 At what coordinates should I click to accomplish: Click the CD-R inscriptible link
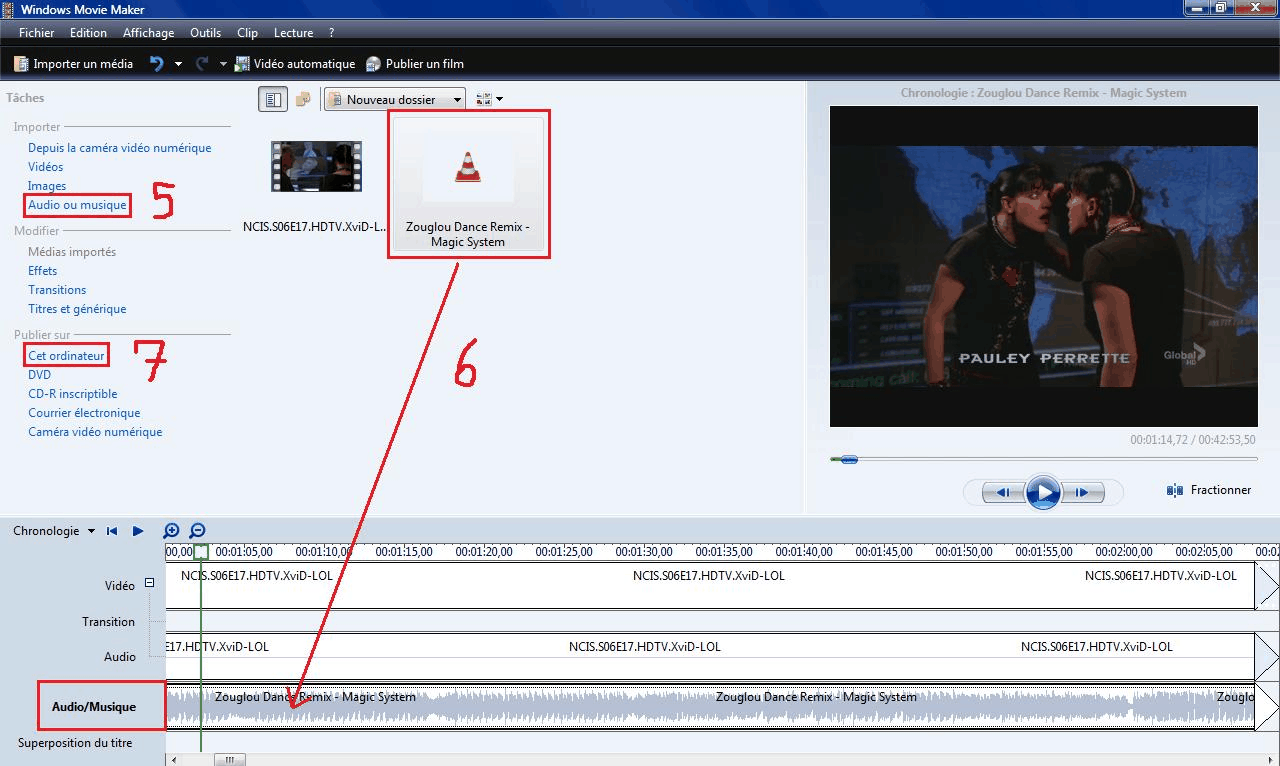click(73, 394)
